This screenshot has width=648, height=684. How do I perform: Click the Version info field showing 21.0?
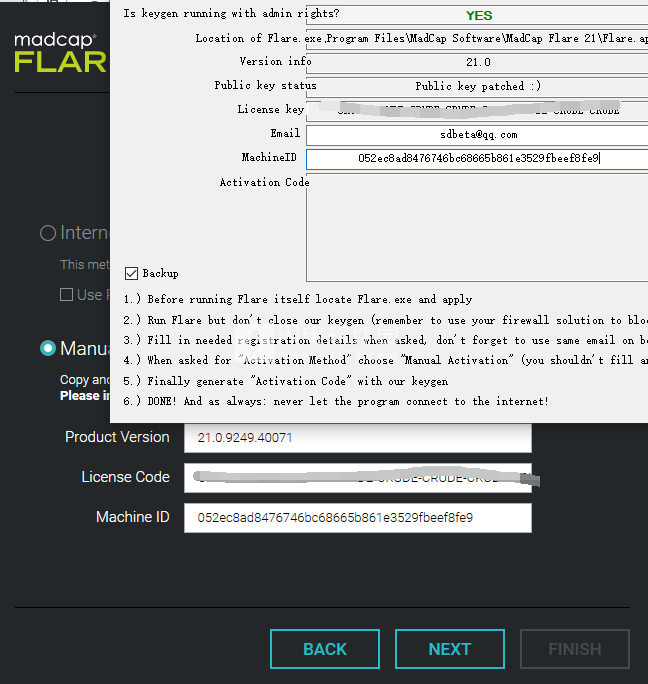(477, 63)
